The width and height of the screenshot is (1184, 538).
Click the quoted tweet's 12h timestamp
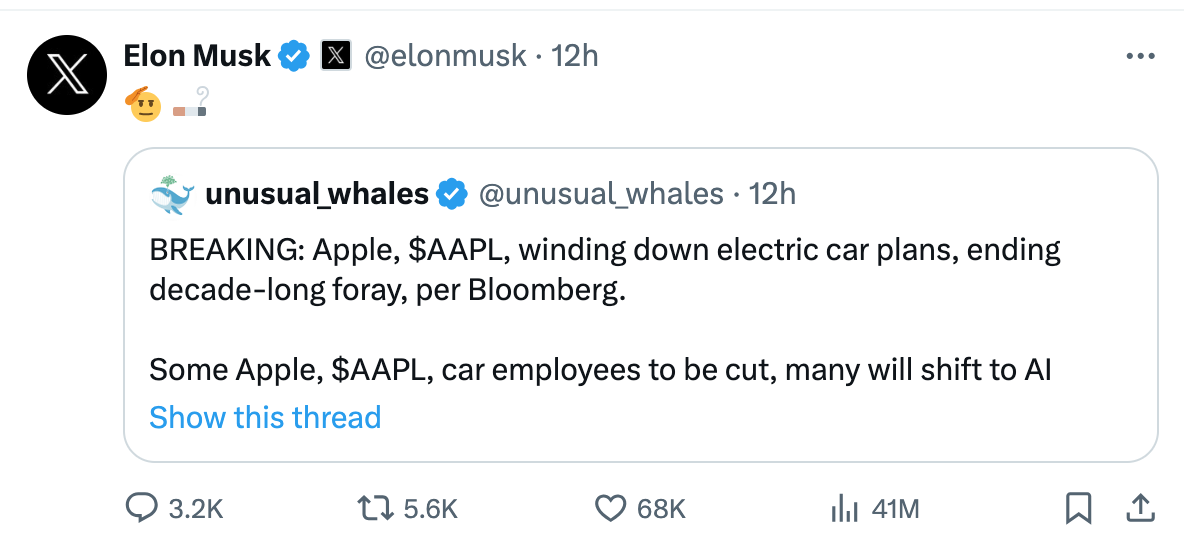773,193
